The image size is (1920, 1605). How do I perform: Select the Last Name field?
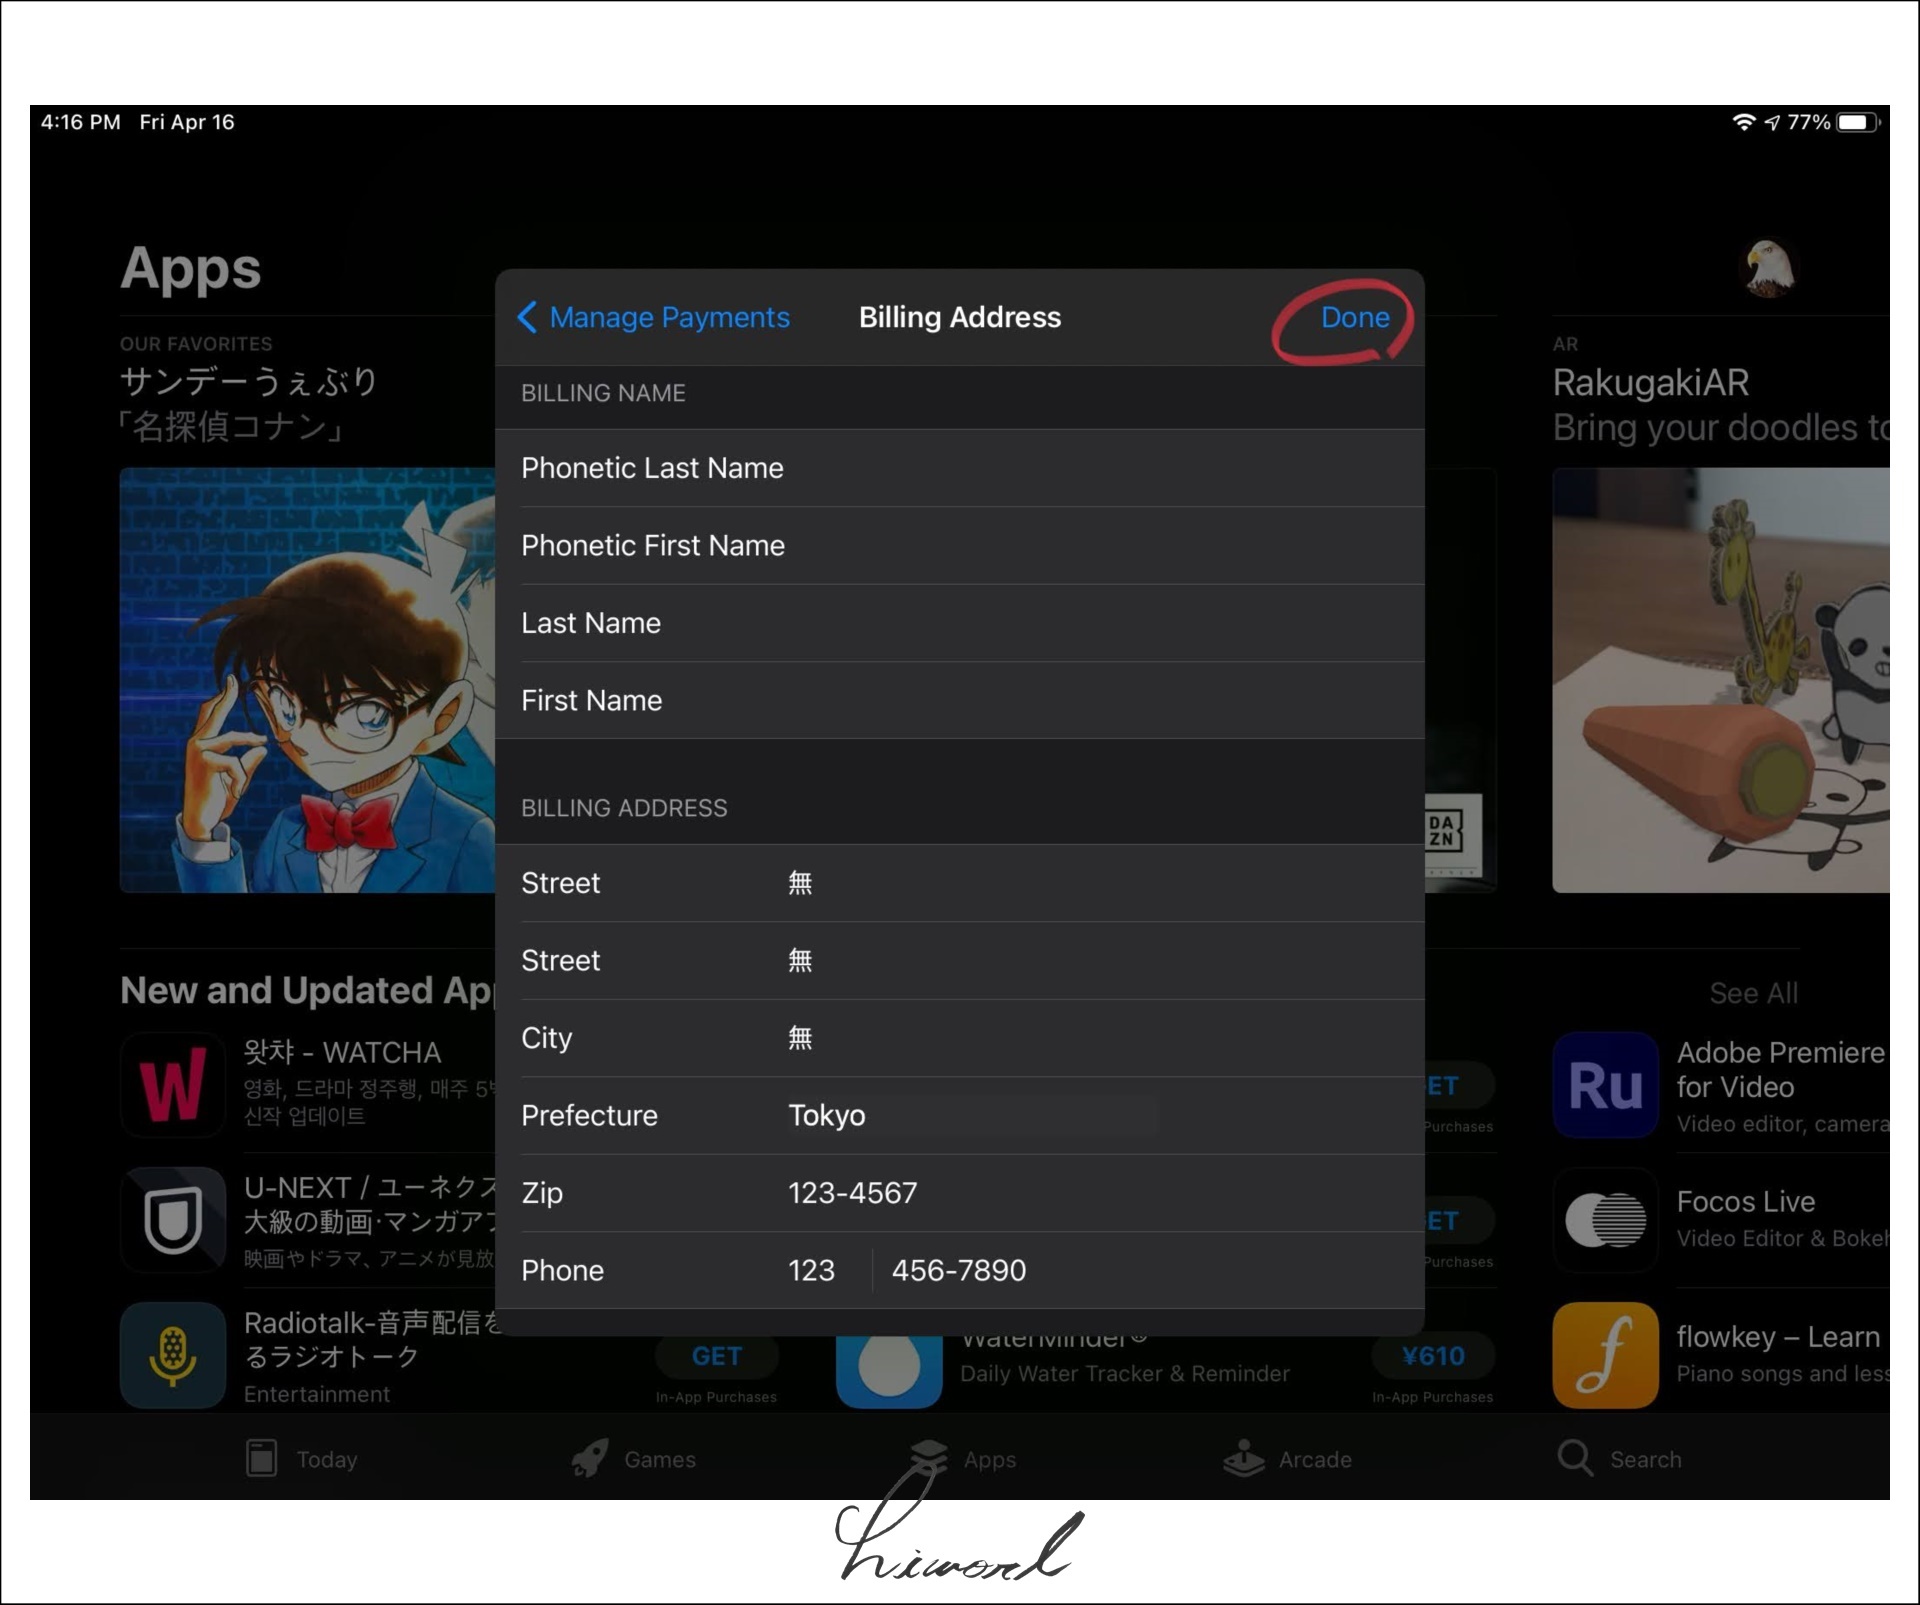point(960,623)
